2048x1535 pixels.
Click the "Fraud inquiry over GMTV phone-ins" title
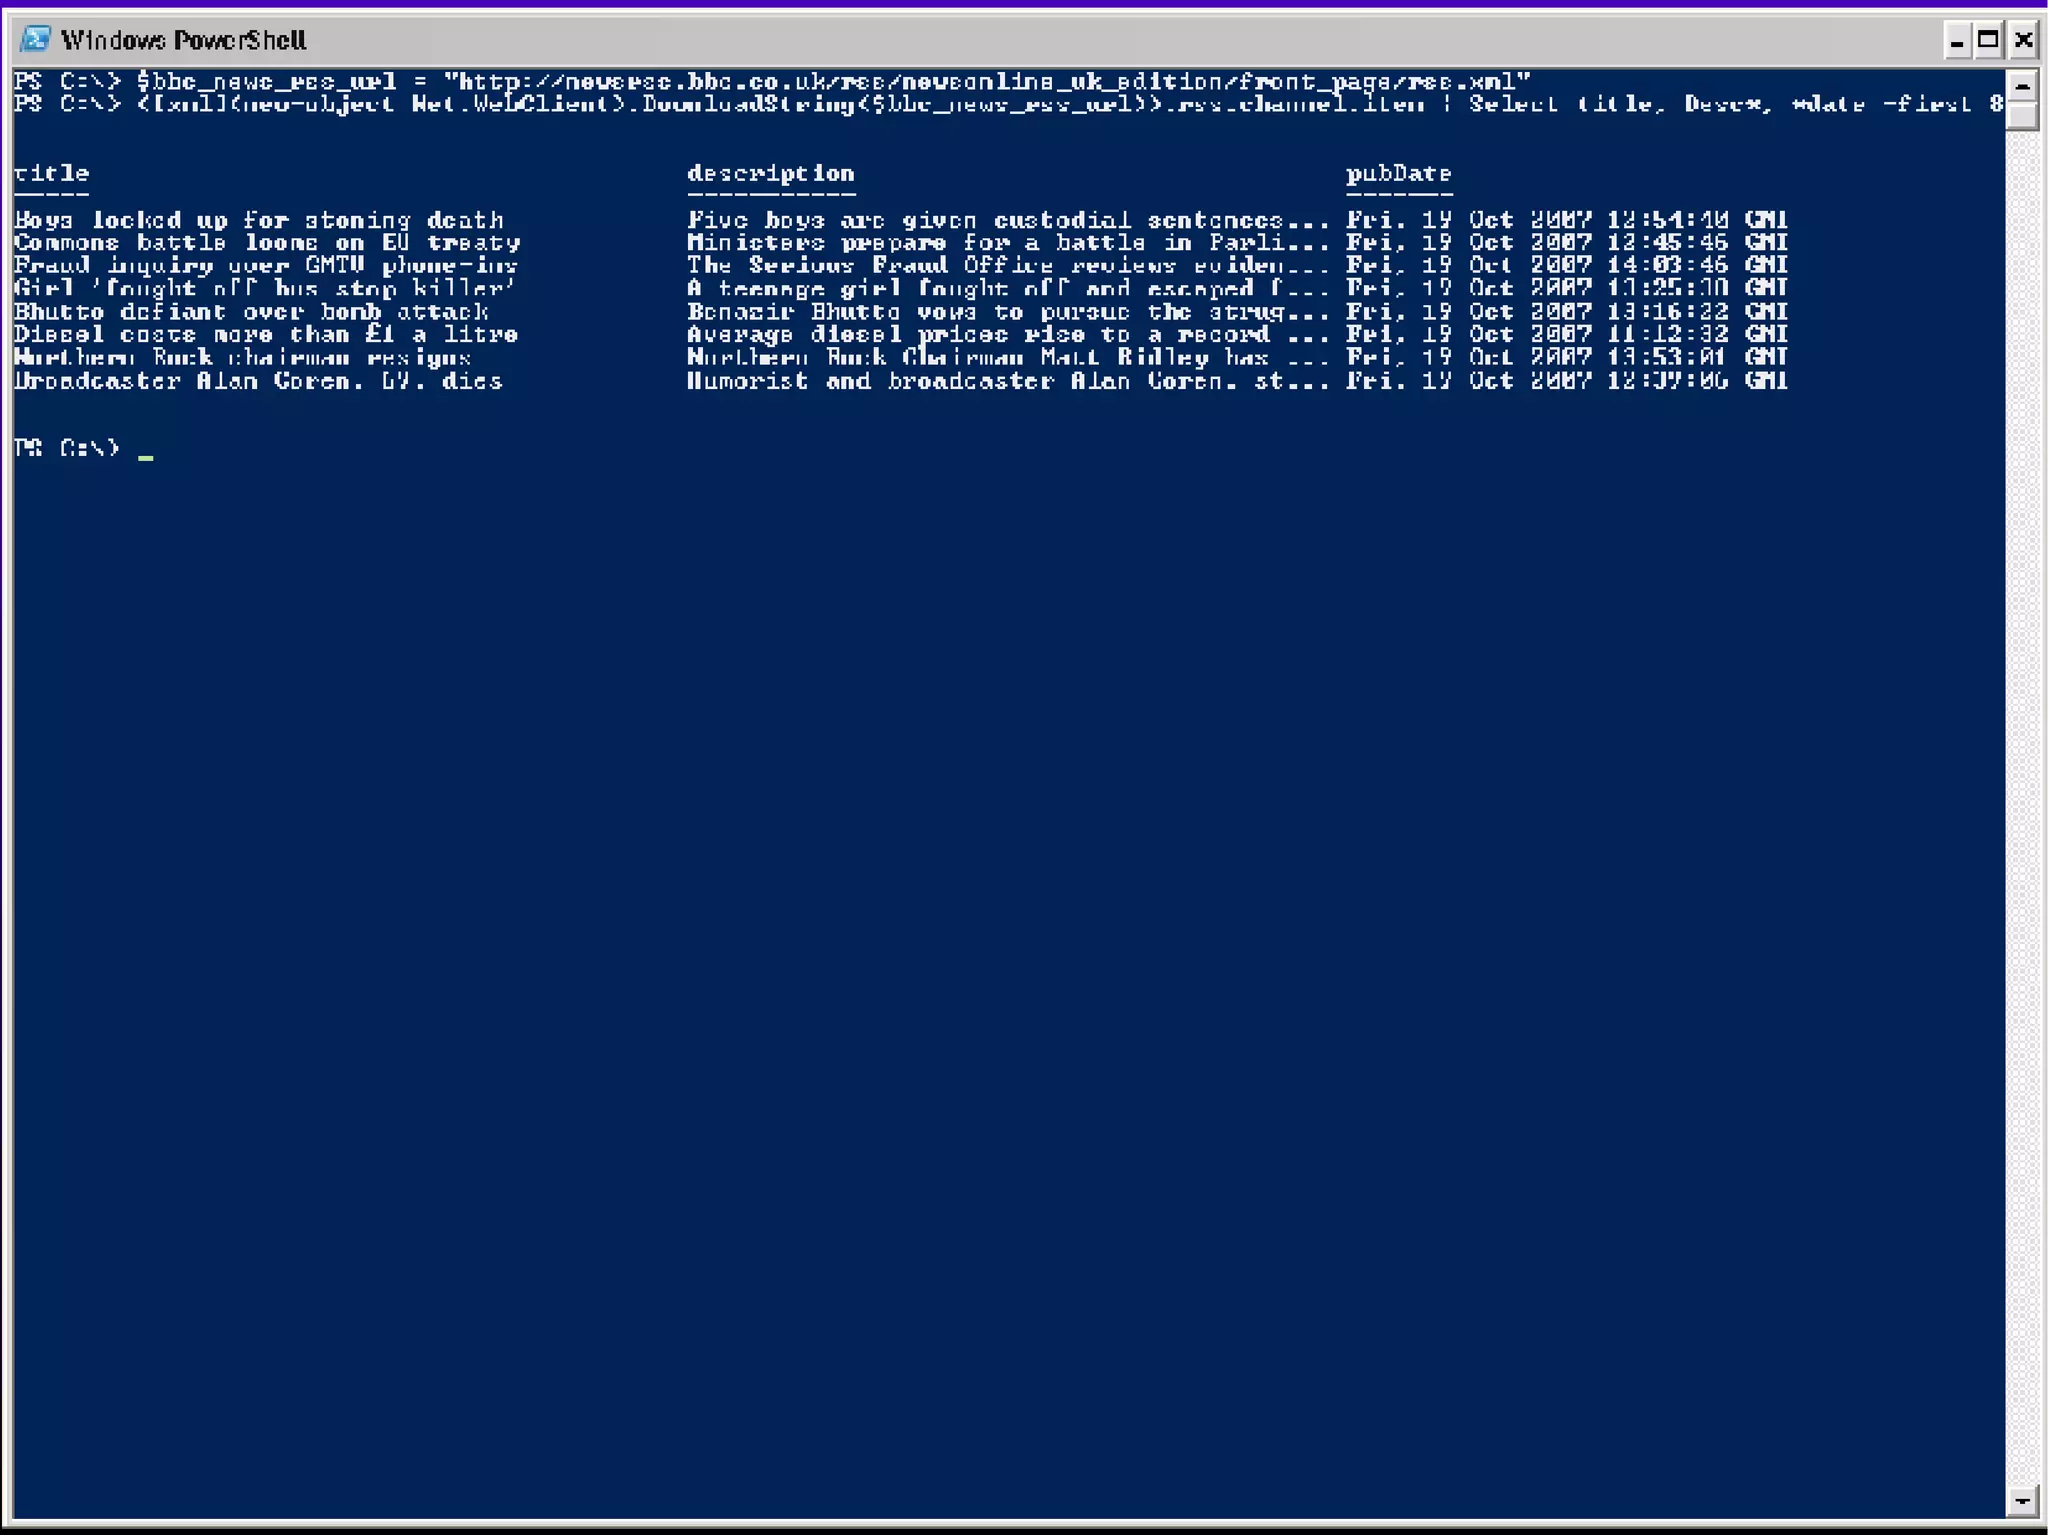tap(265, 266)
